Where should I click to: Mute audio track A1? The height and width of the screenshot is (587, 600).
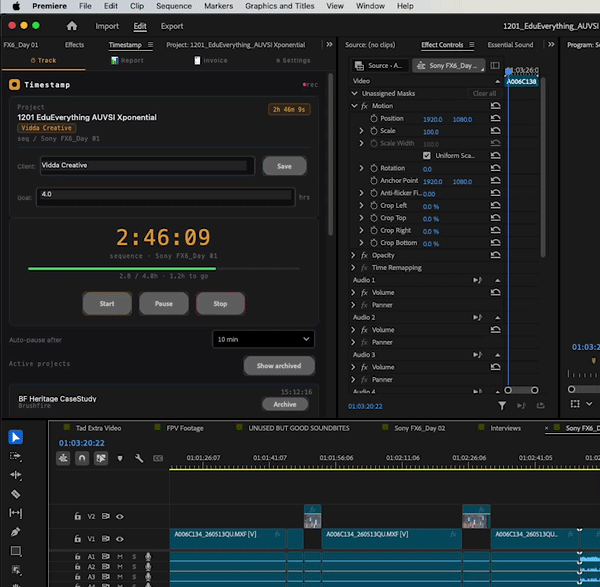(120, 556)
